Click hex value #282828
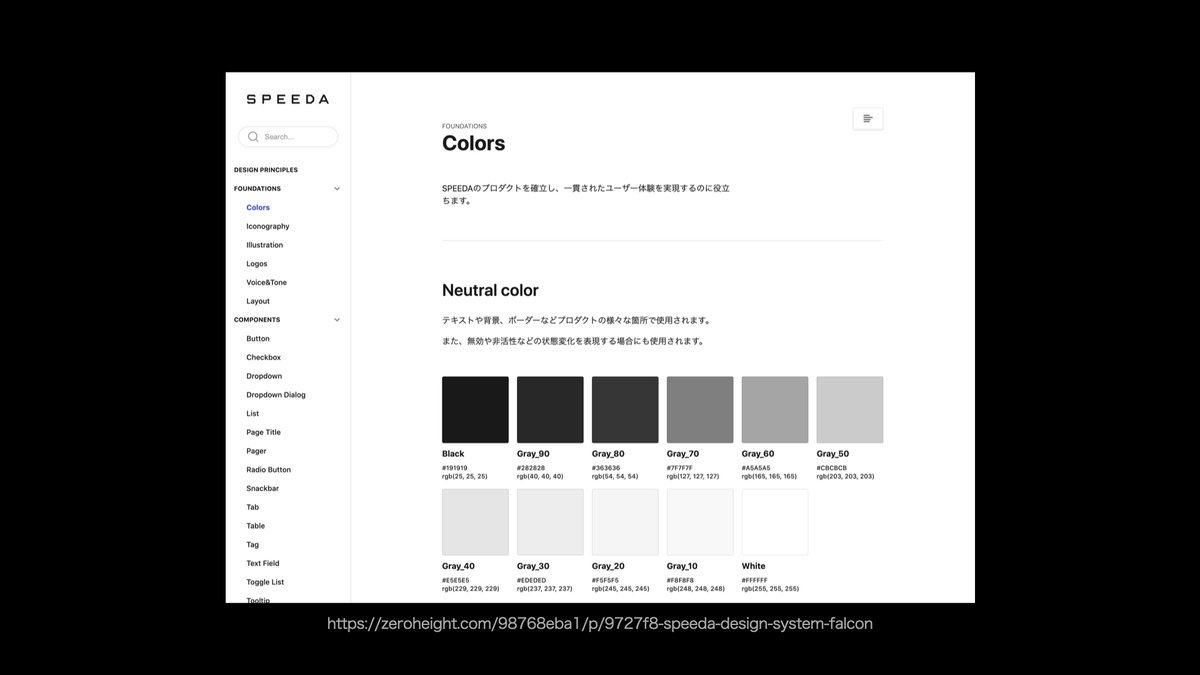Screen dimensions: 1200x675 (x=531, y=468)
